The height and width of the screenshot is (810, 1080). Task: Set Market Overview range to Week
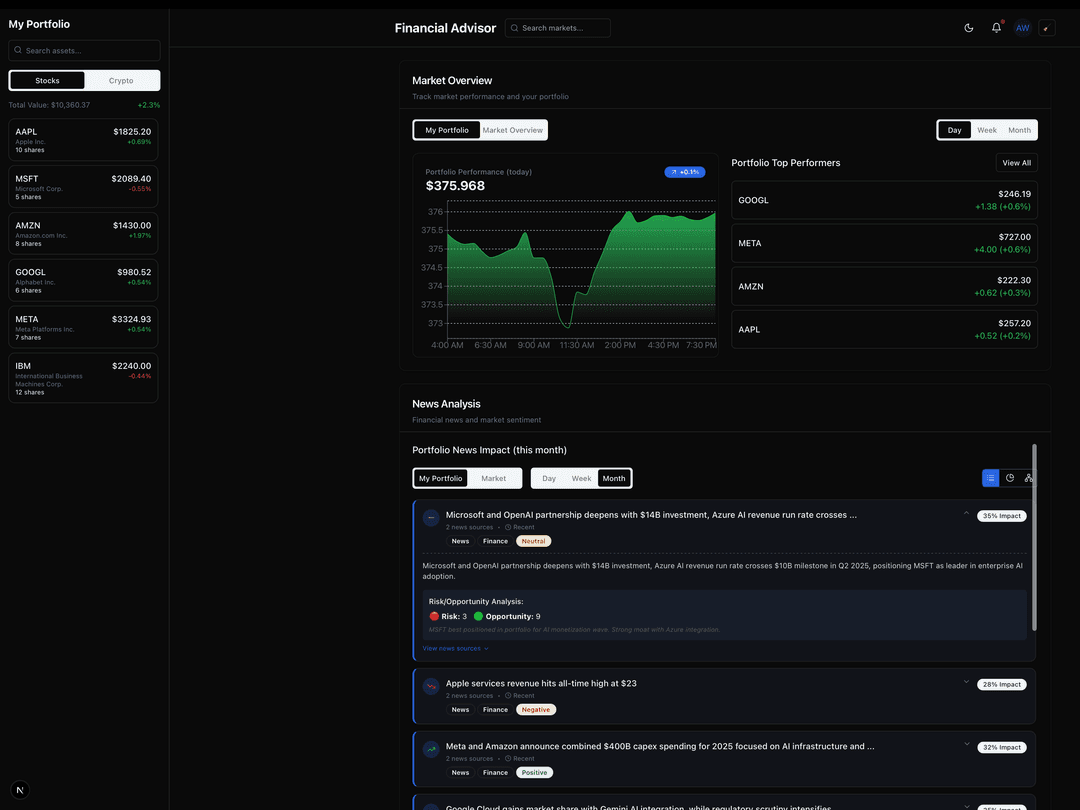pos(987,130)
